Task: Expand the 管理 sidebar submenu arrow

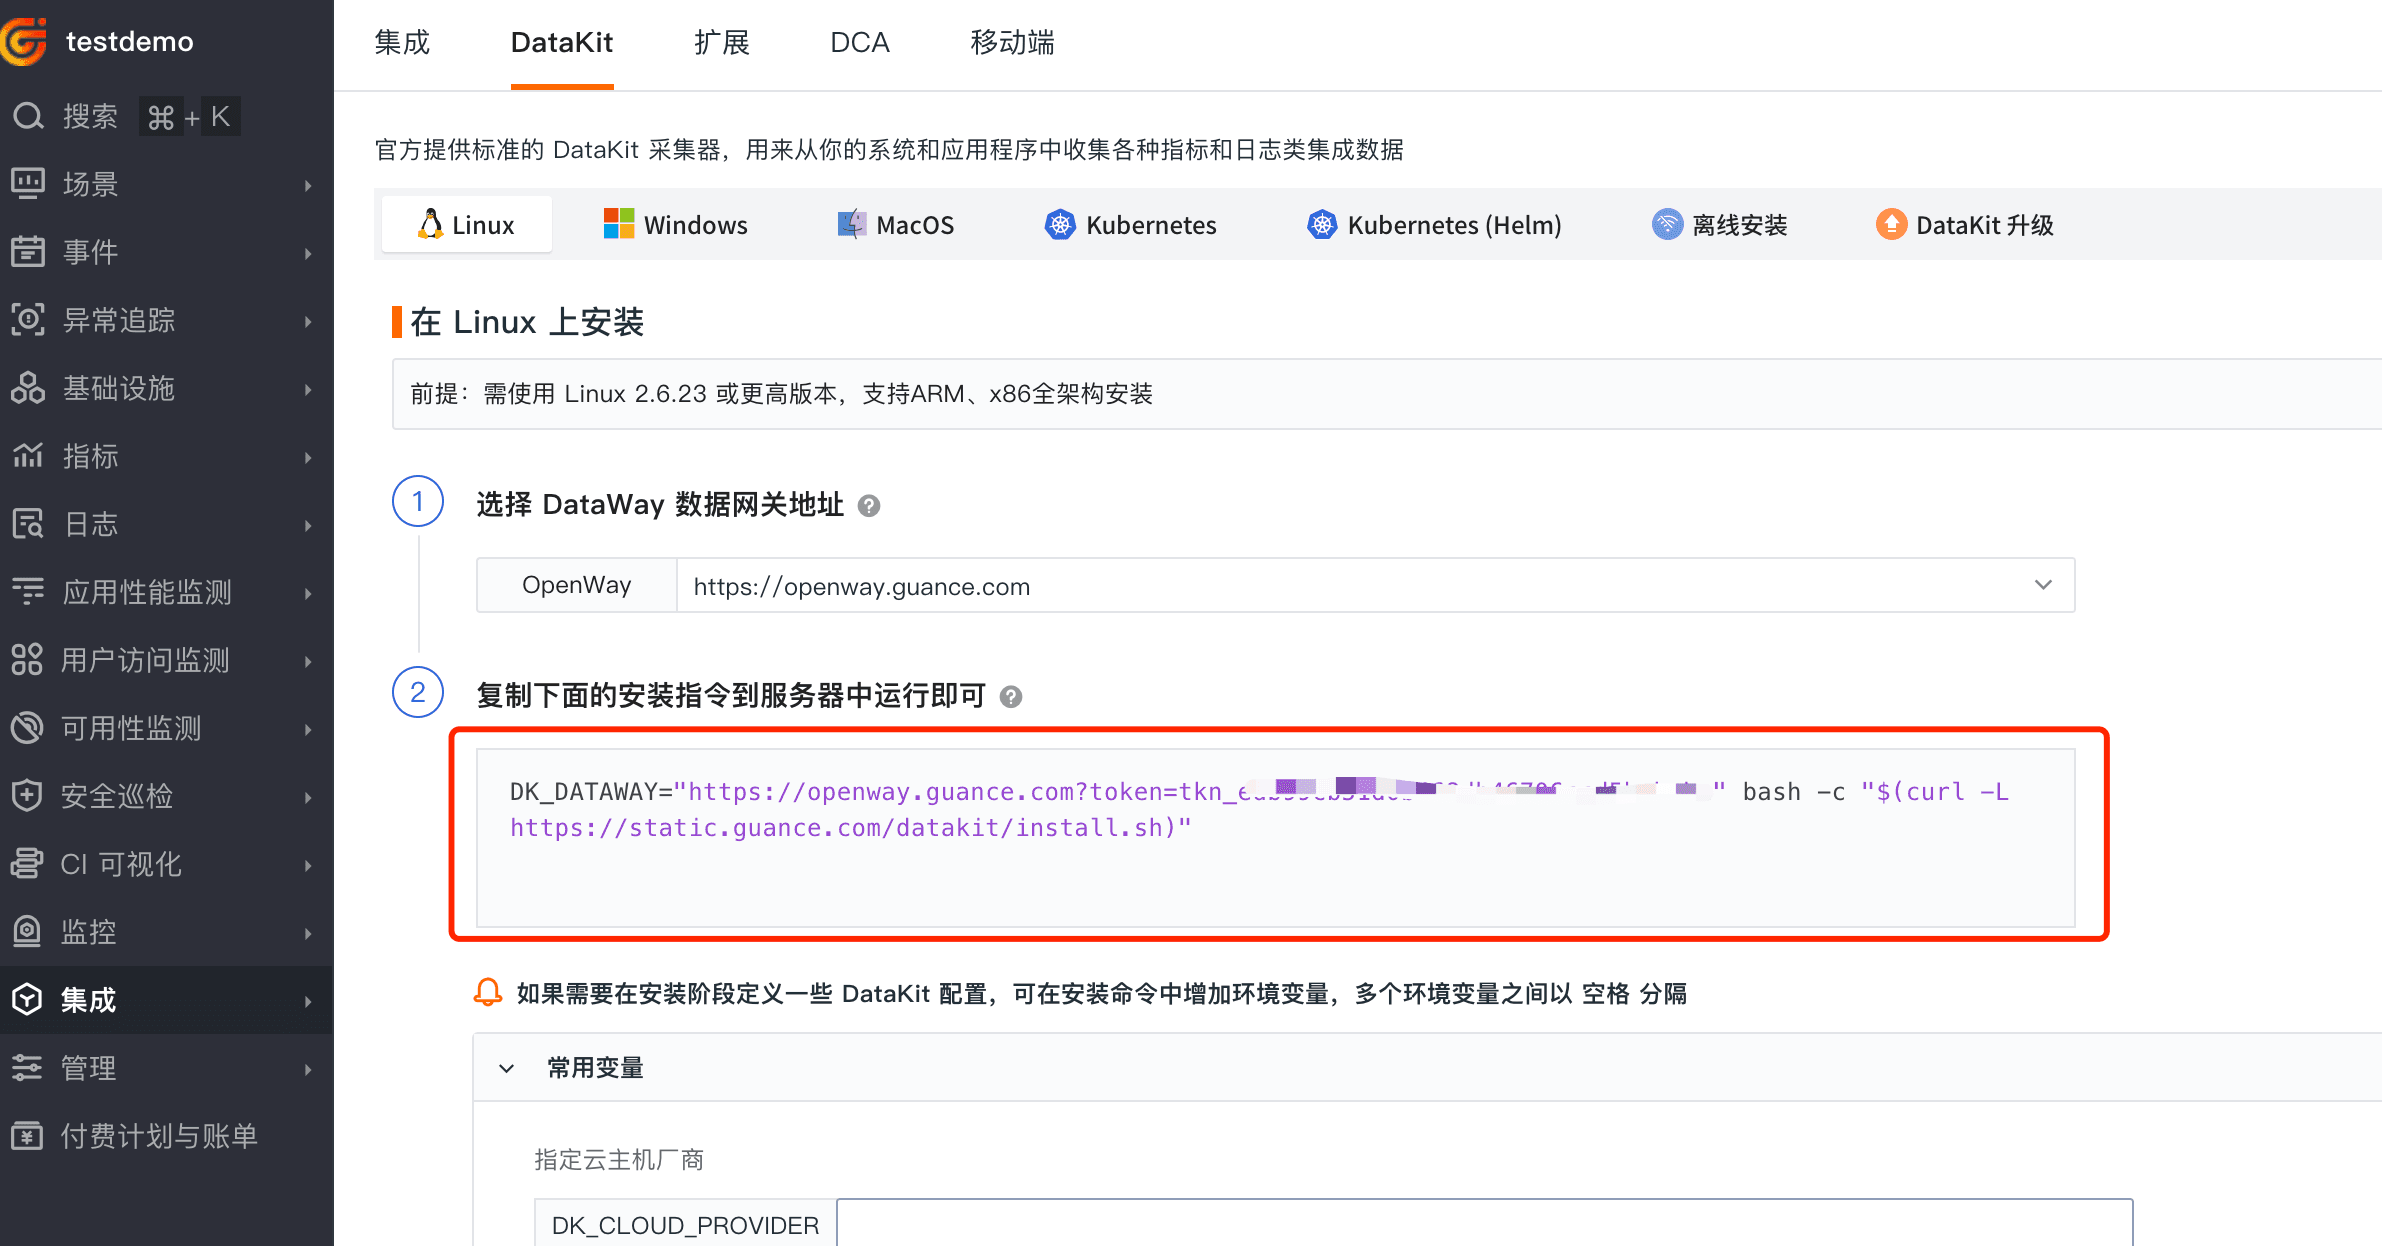Action: pos(308,1069)
